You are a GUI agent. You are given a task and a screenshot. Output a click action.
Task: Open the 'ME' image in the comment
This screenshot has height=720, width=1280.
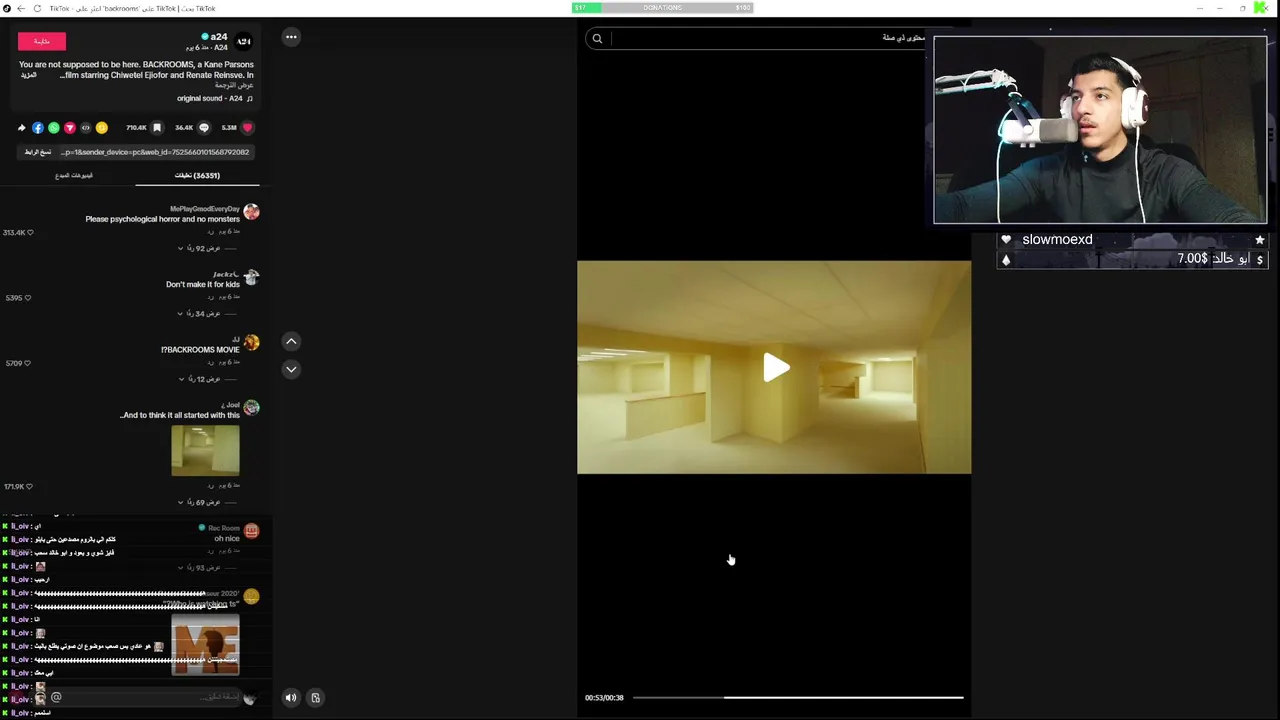(x=205, y=644)
